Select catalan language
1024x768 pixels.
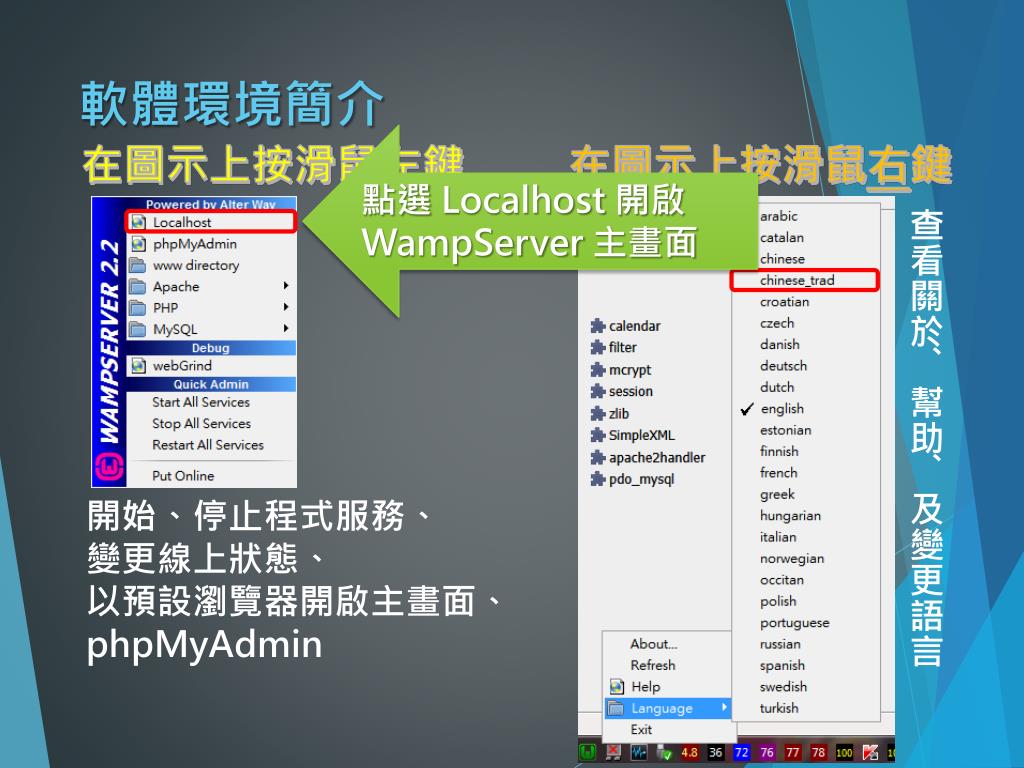pyautogui.click(x=782, y=238)
